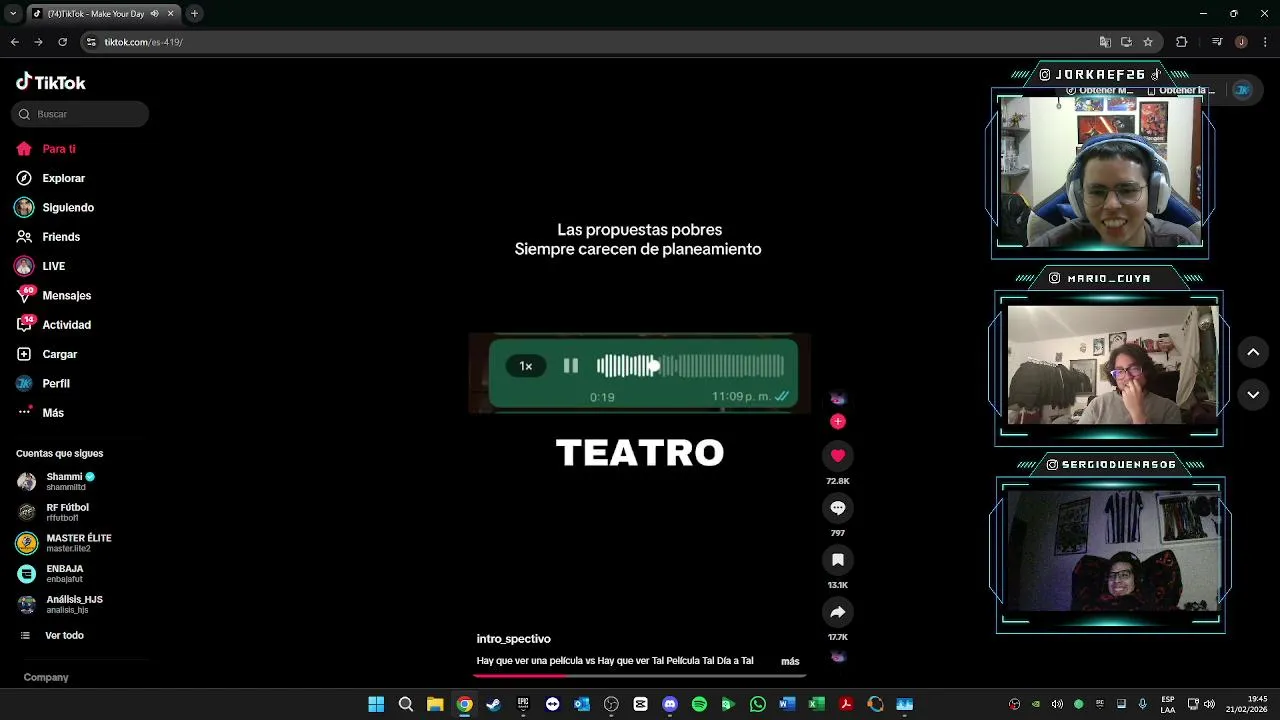Open the Perfil page

pos(42,384)
